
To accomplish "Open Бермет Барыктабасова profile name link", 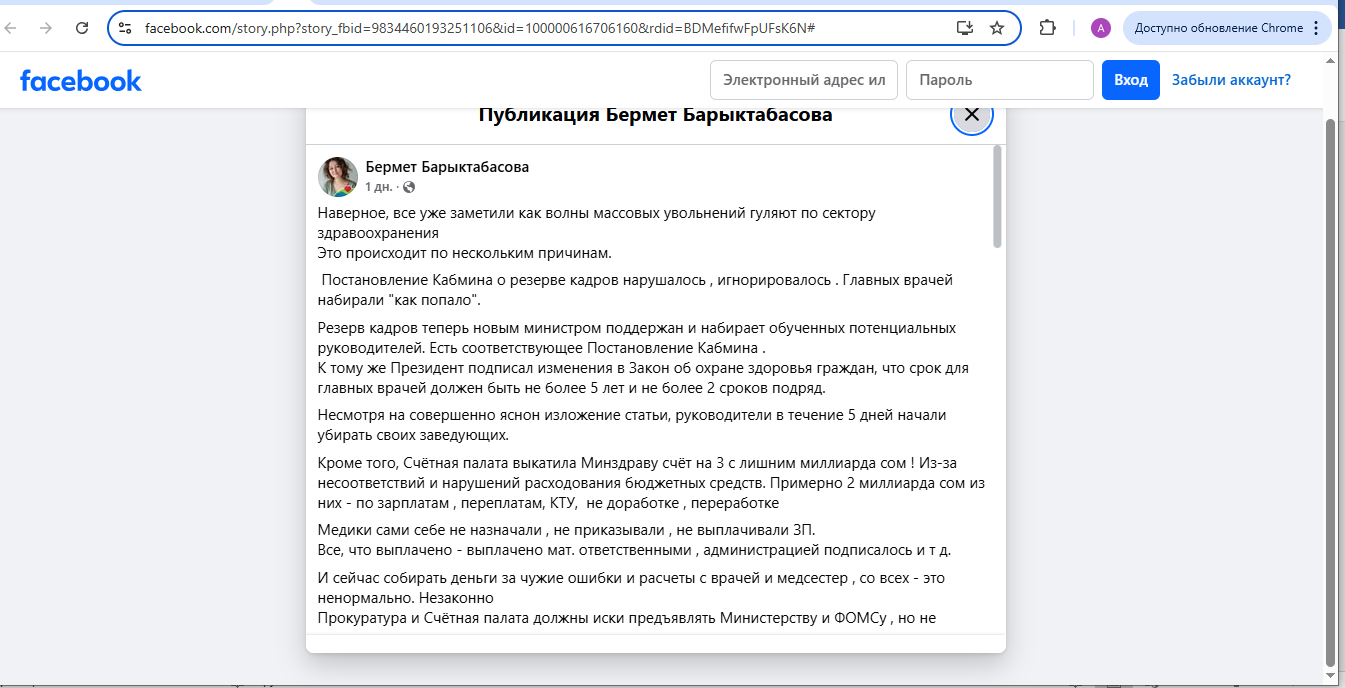I will tap(447, 167).
